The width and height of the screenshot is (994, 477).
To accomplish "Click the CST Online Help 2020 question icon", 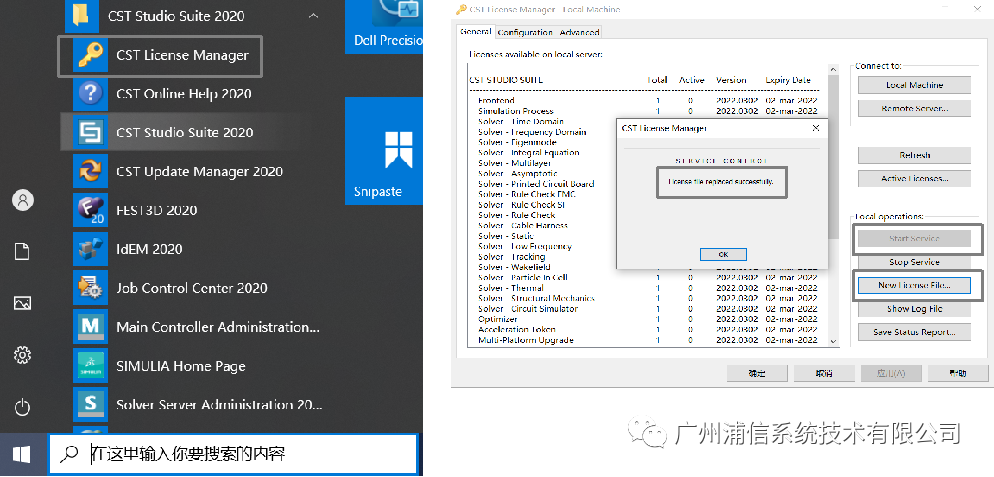I will pos(90,94).
